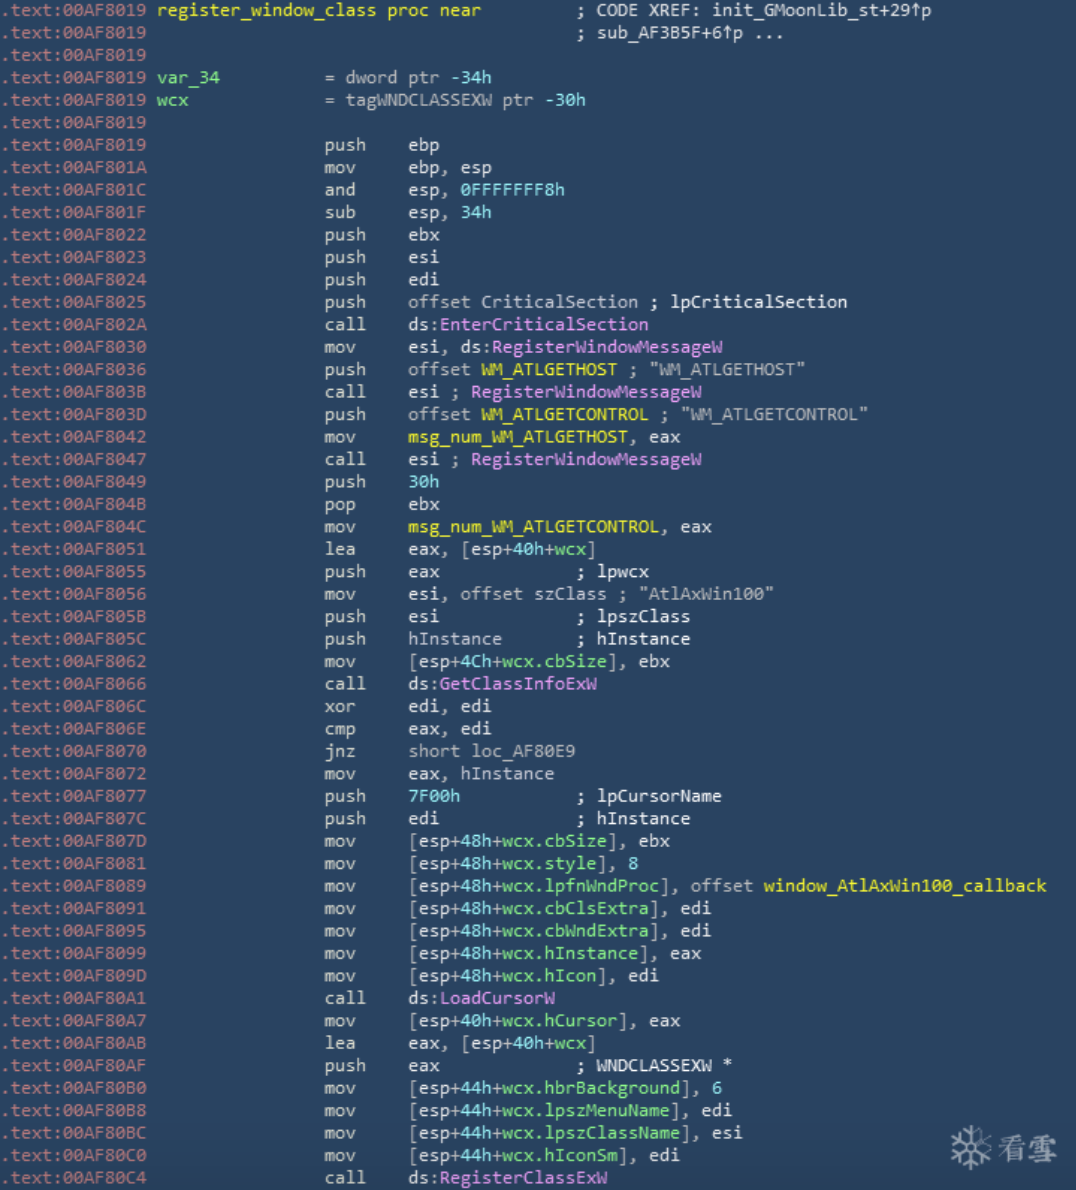Select the 0FFFFFFF8h immediate value

[512, 190]
